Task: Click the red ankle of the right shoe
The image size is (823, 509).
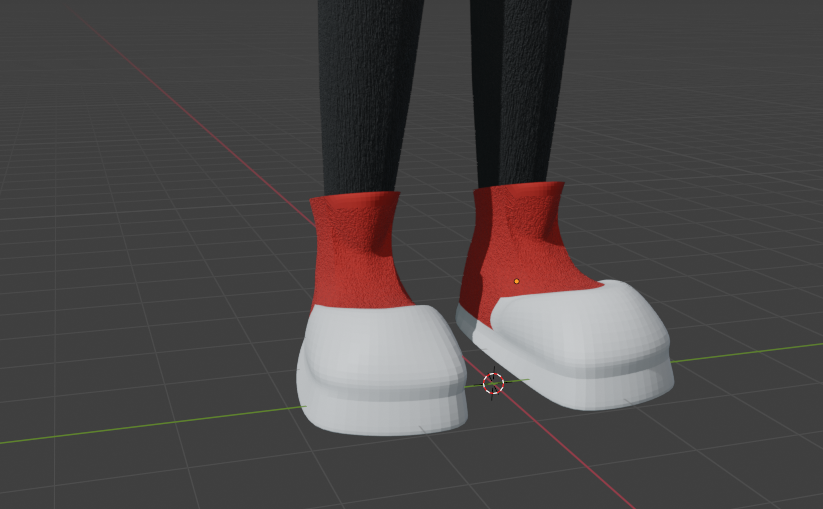Action: 525,235
